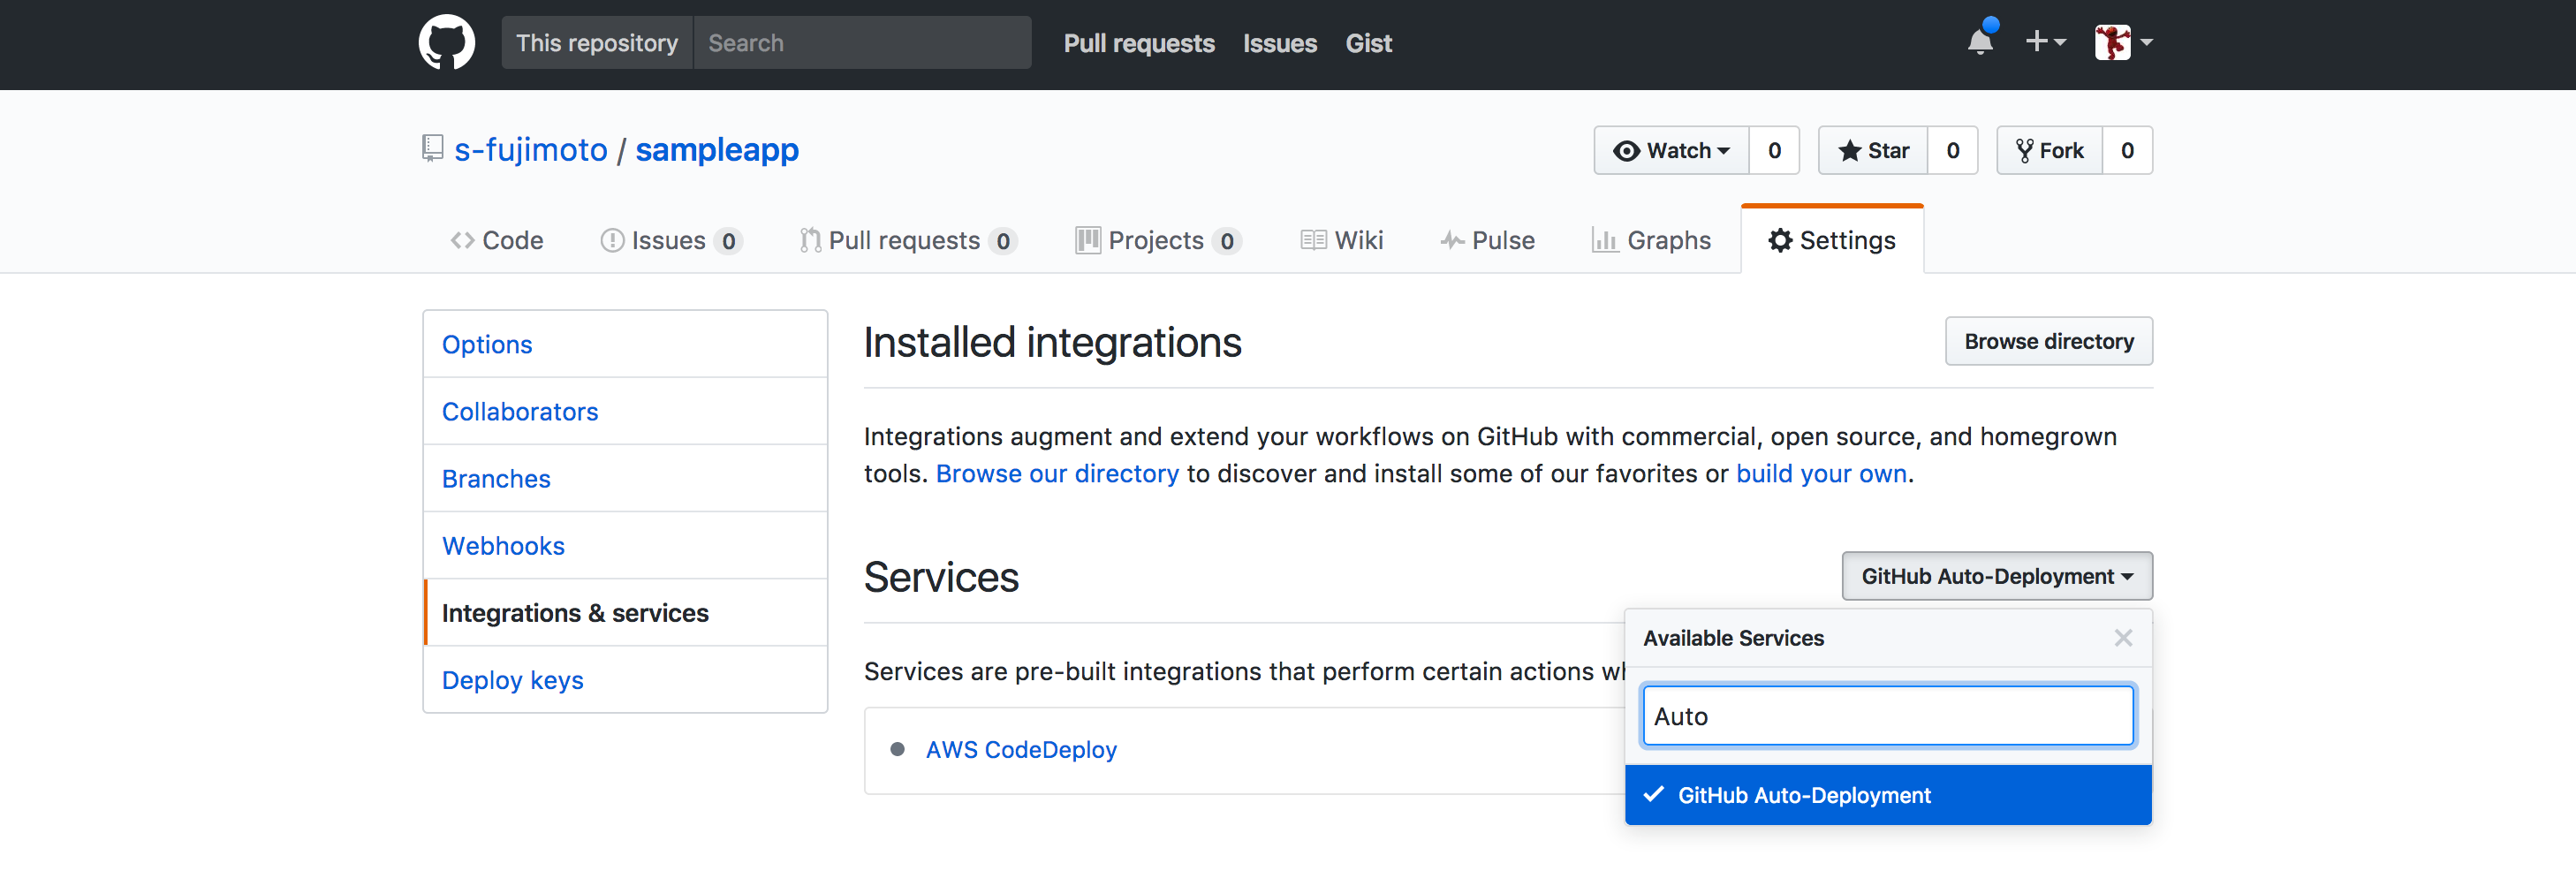Image resolution: width=2576 pixels, height=886 pixels.
Task: Click the repository book icon beside s-fujimoto
Action: click(431, 147)
